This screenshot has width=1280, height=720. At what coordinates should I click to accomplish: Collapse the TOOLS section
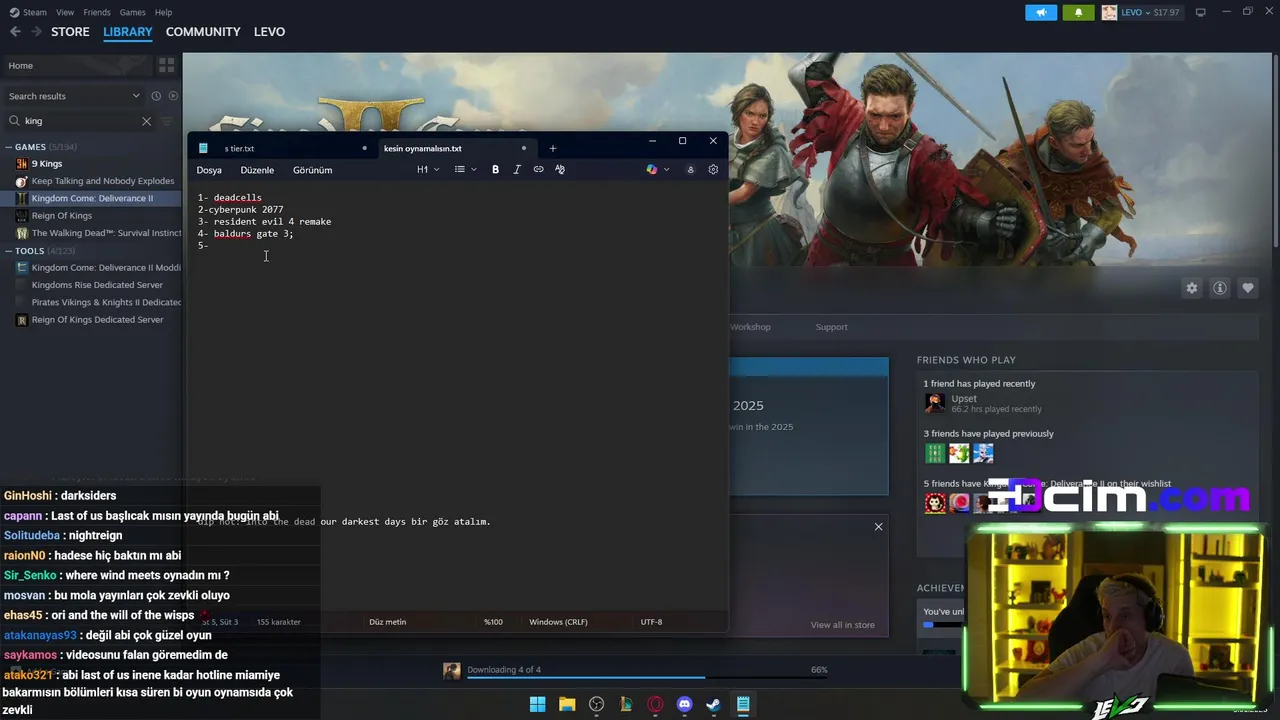(8, 251)
